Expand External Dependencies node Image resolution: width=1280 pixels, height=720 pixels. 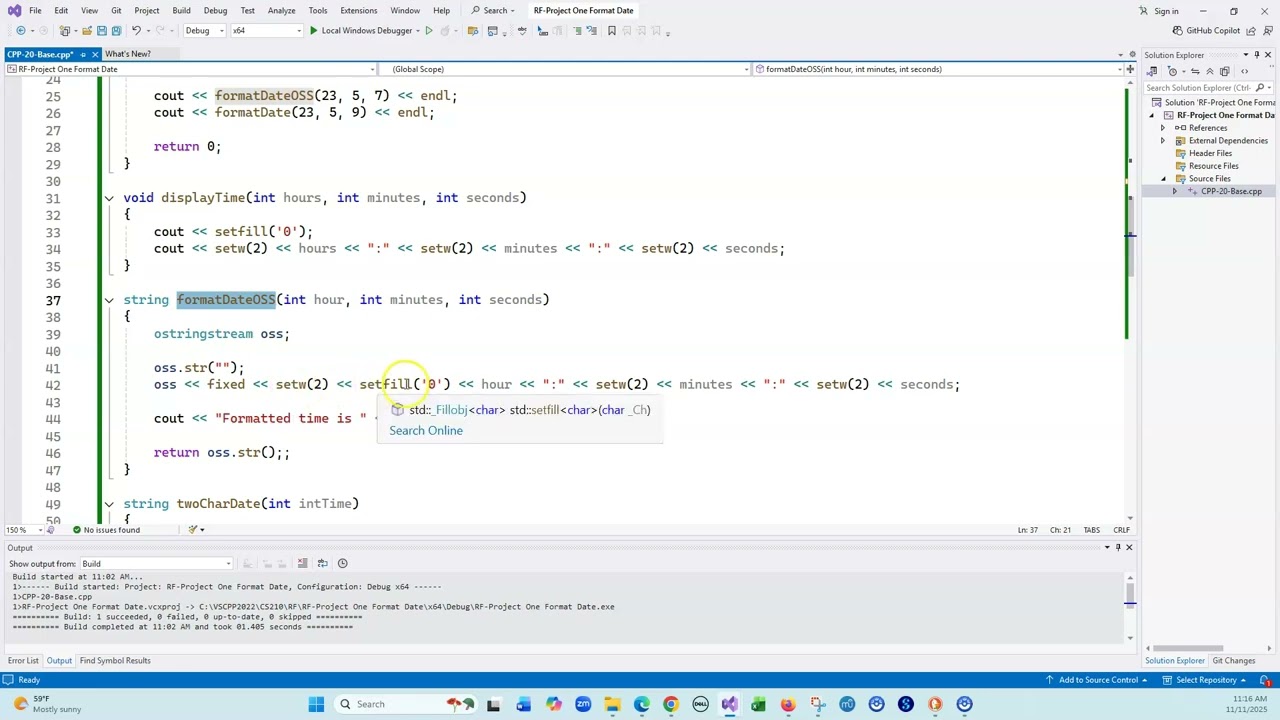[1163, 141]
